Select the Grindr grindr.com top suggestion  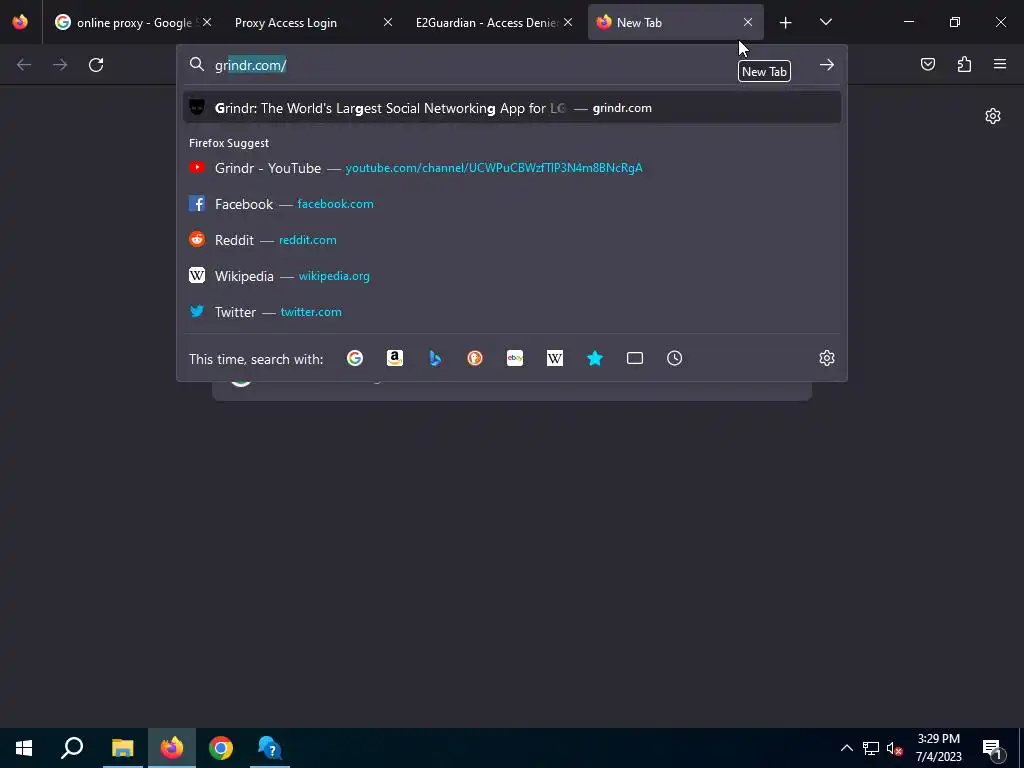[512, 108]
